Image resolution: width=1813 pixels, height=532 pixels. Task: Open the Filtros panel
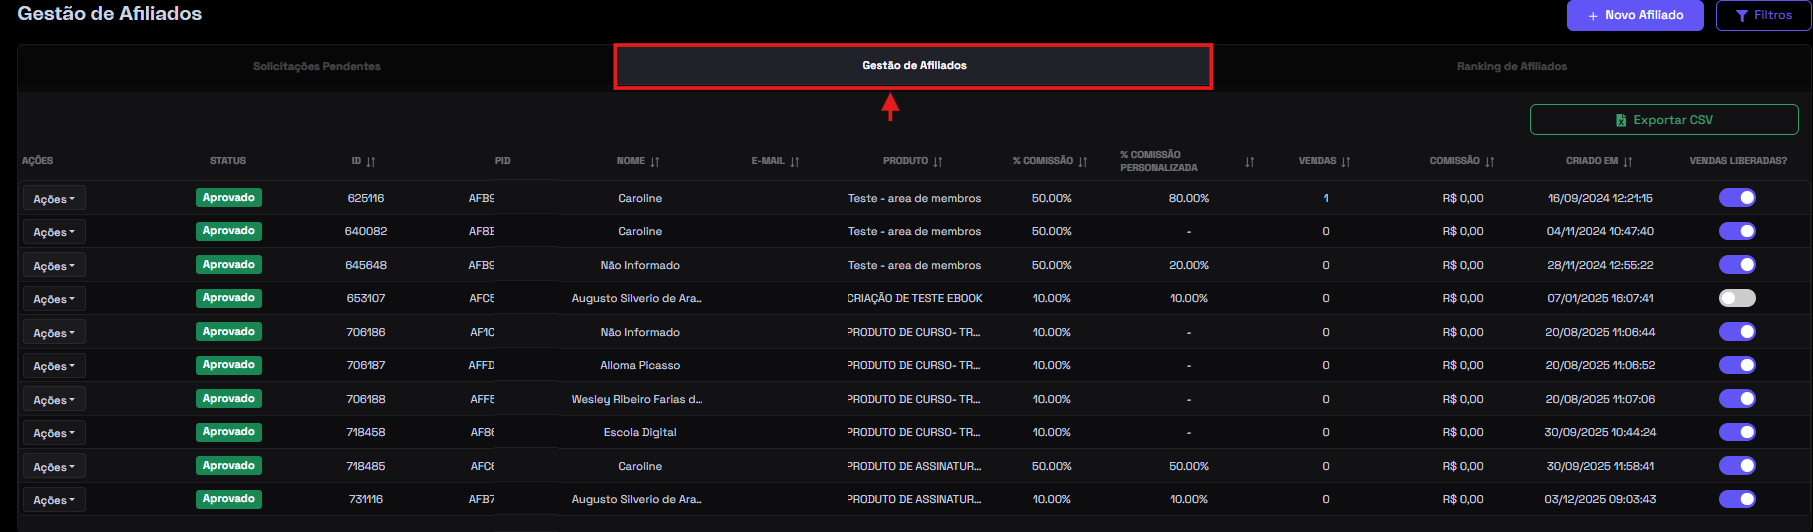(x=1764, y=15)
